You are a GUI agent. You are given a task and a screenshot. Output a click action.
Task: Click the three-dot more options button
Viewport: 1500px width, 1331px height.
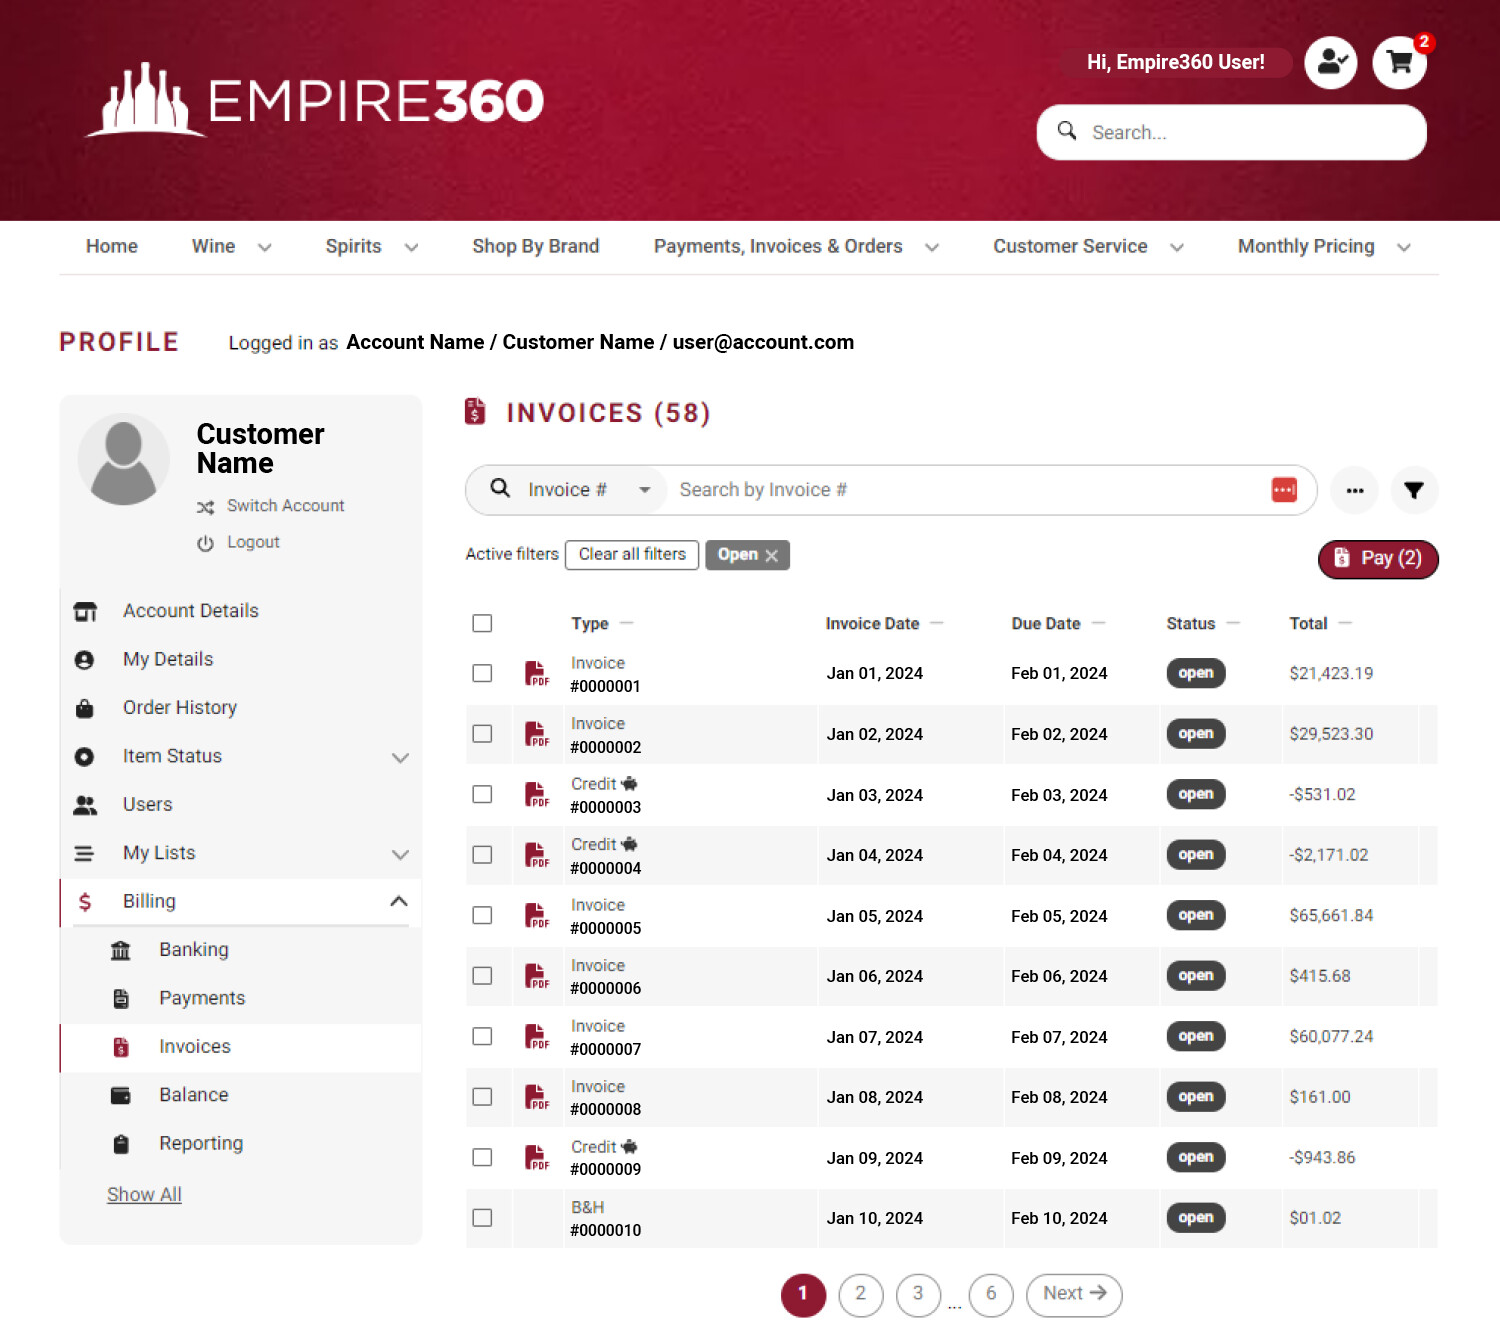tap(1354, 490)
